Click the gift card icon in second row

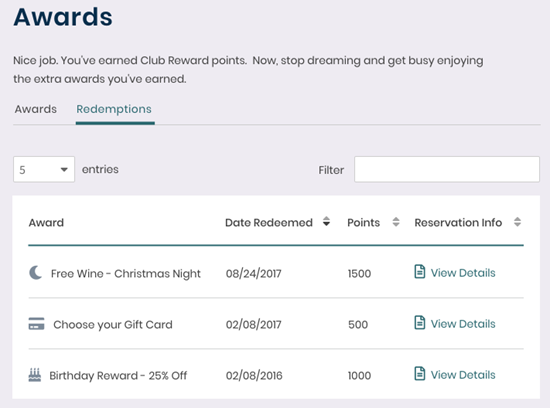[36, 324]
